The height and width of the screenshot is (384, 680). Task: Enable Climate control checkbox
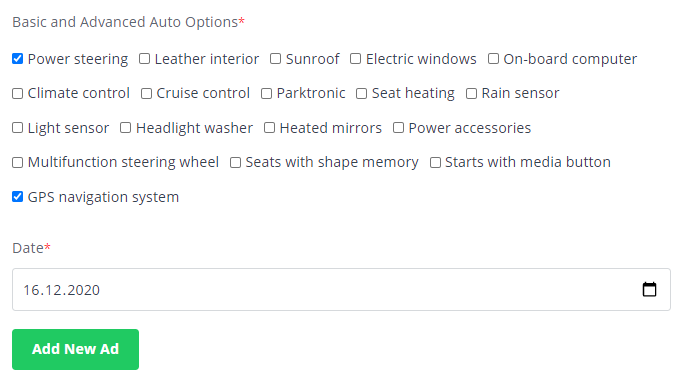coord(17,93)
